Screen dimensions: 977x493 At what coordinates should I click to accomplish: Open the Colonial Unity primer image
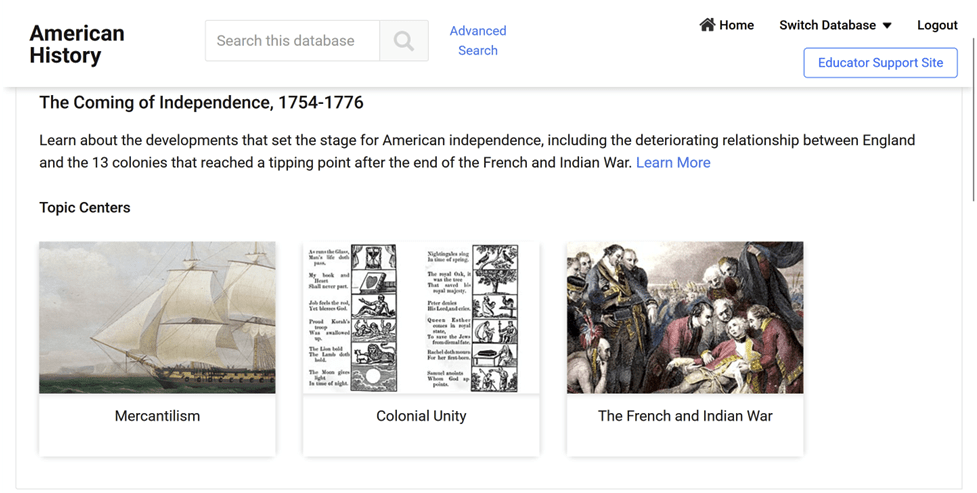pos(421,317)
